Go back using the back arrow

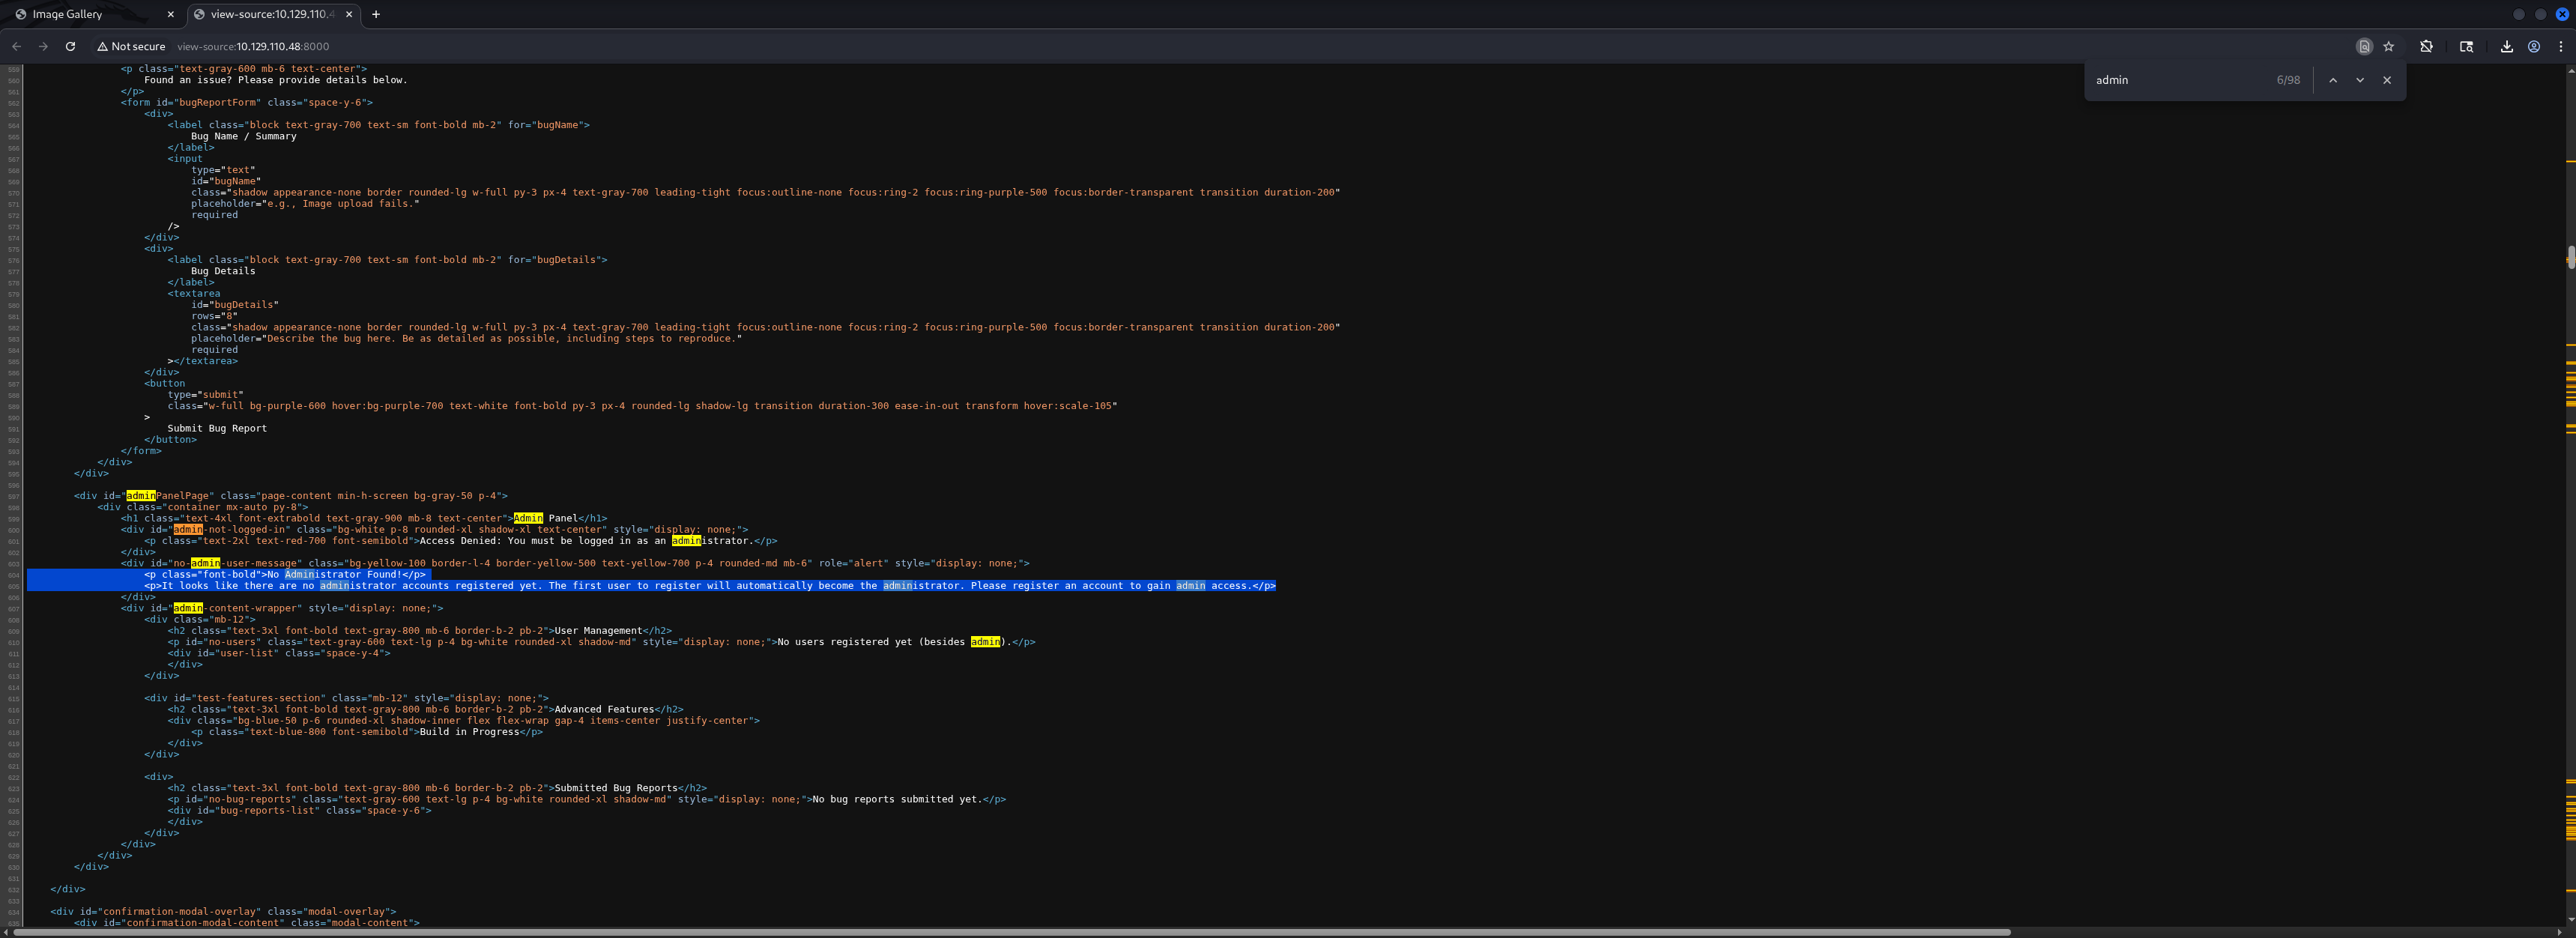point(16,46)
